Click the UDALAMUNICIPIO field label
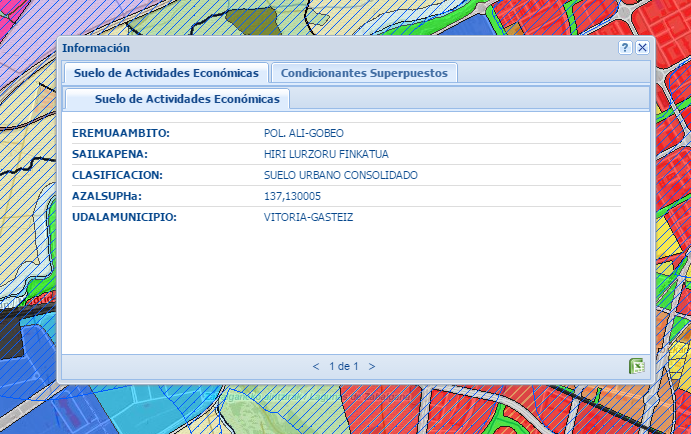Viewport: 691px width, 434px height. coord(124,217)
